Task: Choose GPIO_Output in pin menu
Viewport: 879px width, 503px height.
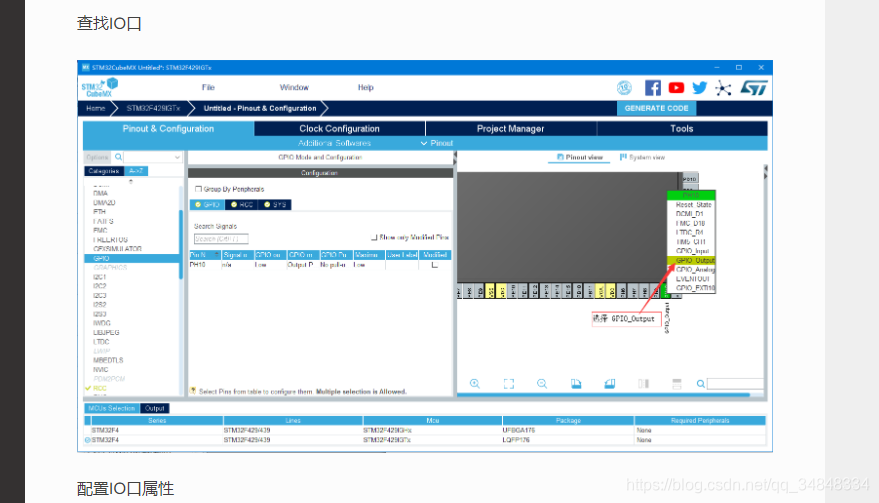Action: point(691,260)
